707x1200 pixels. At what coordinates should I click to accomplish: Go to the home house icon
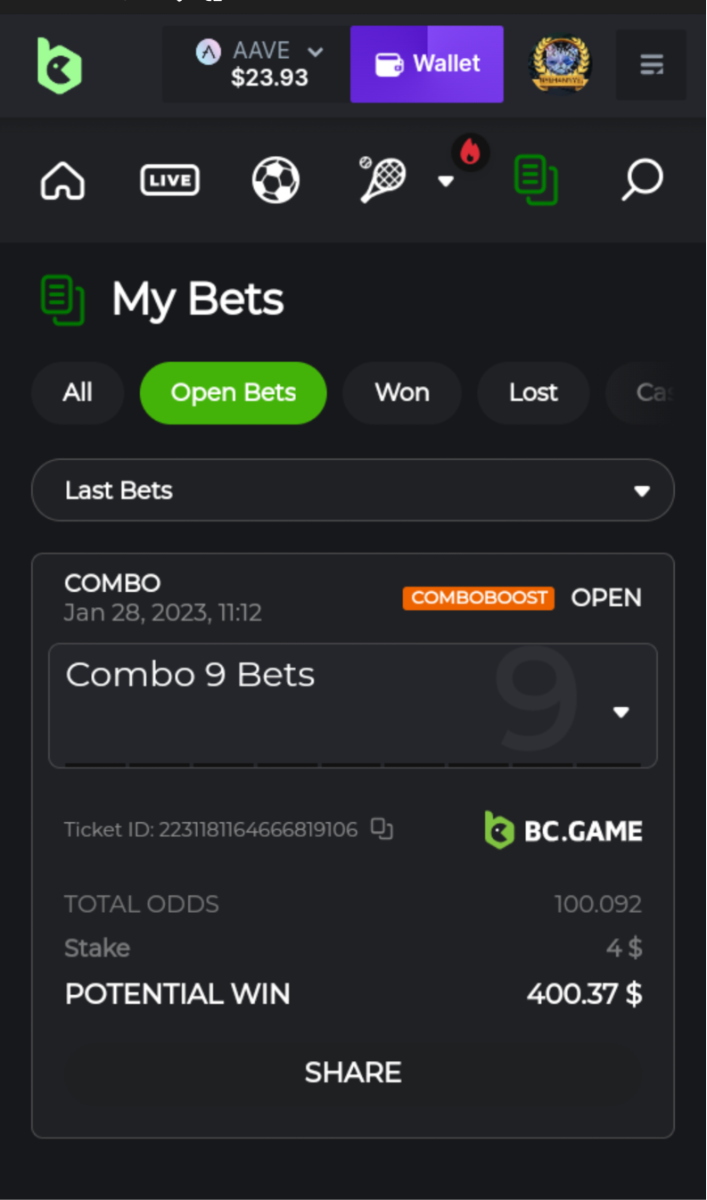62,181
